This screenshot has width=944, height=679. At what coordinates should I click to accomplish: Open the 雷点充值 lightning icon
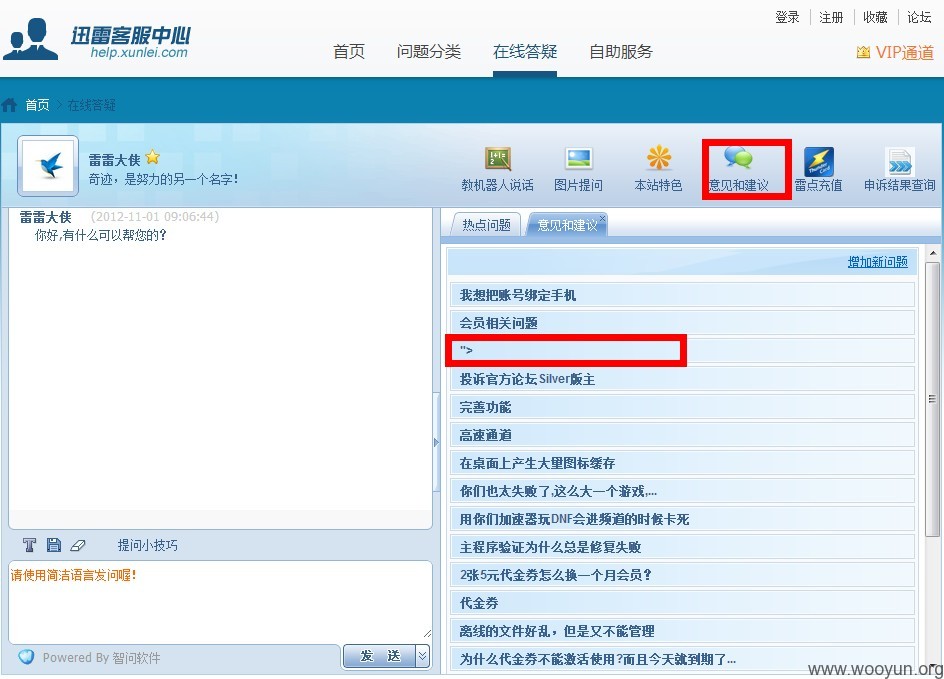click(819, 161)
